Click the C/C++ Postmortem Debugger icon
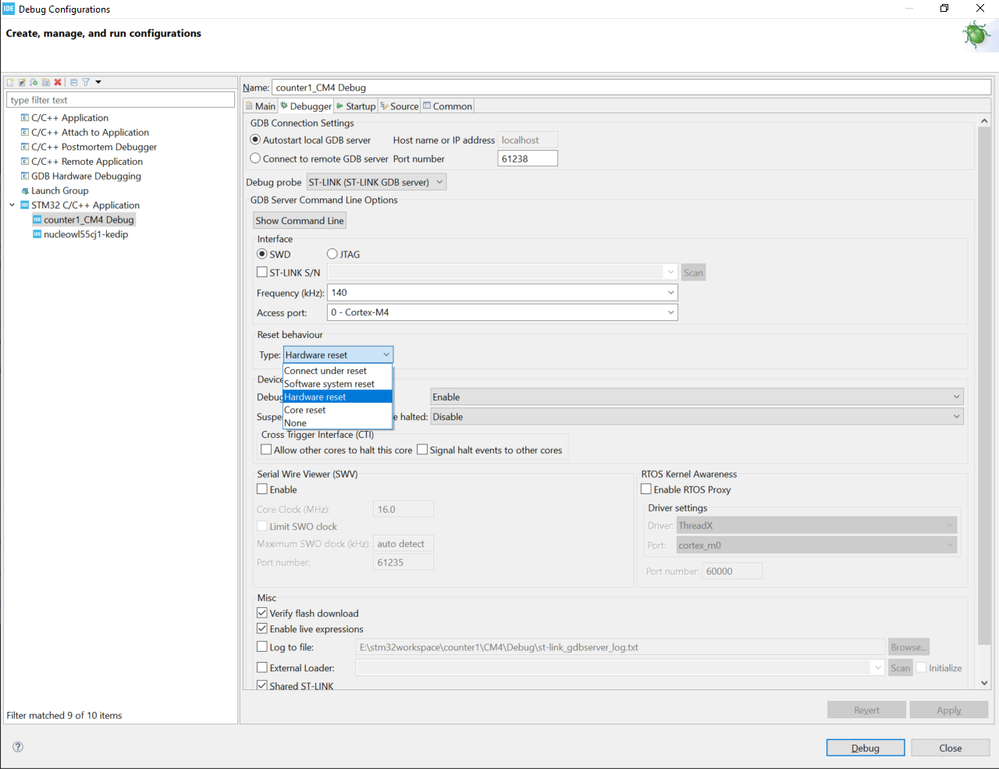Image resolution: width=999 pixels, height=769 pixels. click(25, 147)
